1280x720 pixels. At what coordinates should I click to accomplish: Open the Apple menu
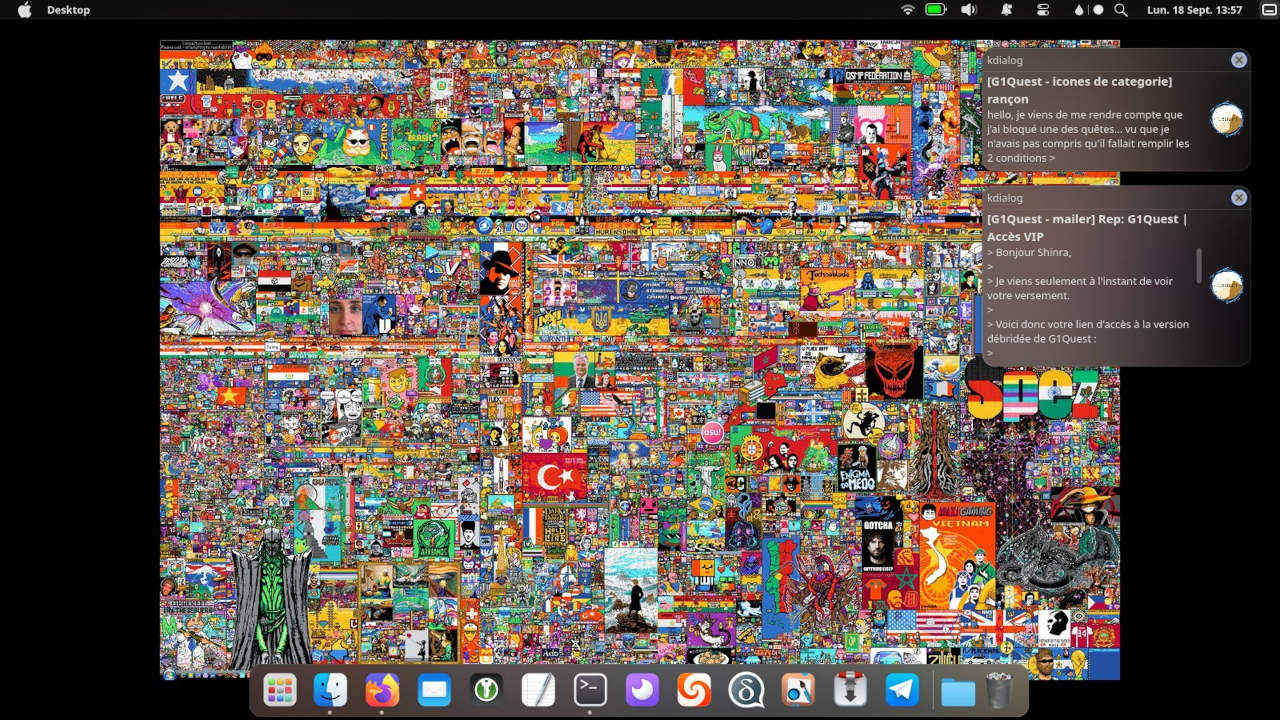click(x=25, y=9)
